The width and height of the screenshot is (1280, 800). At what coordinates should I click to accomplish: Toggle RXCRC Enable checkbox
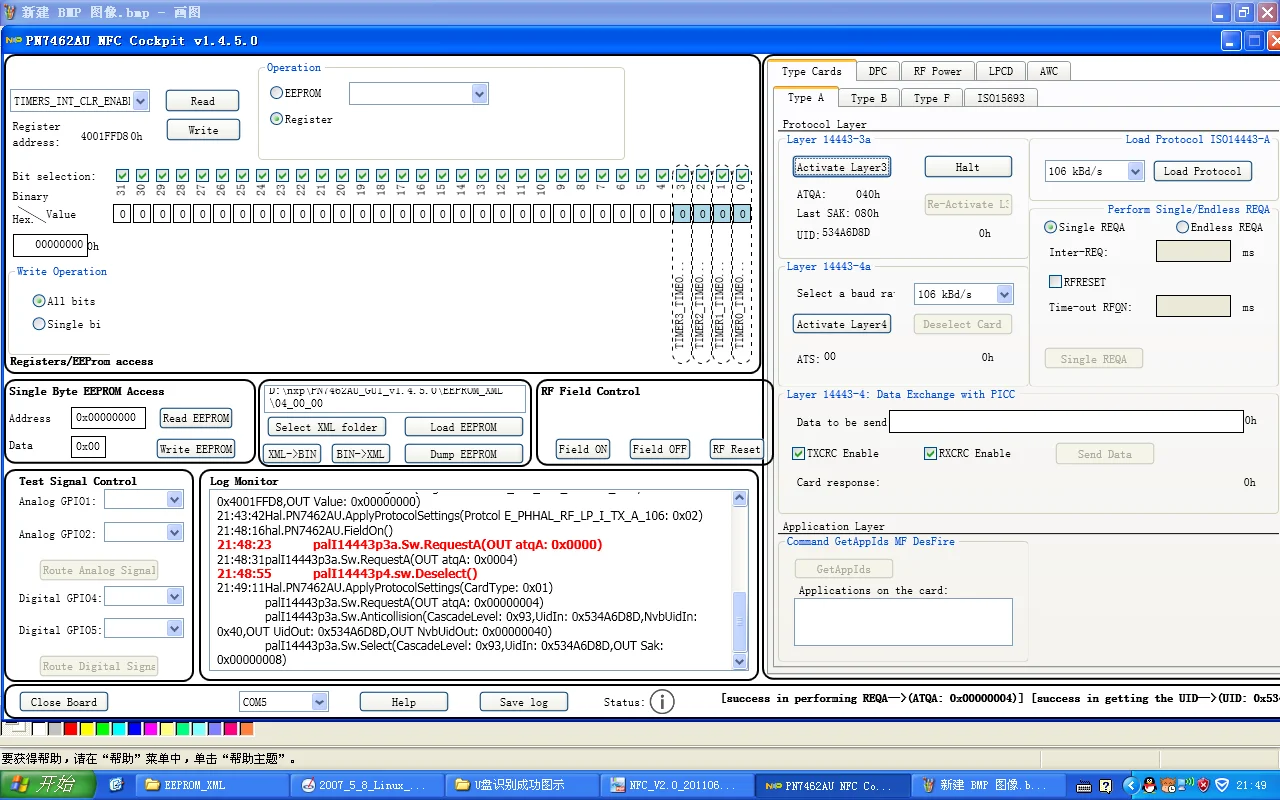pos(931,453)
